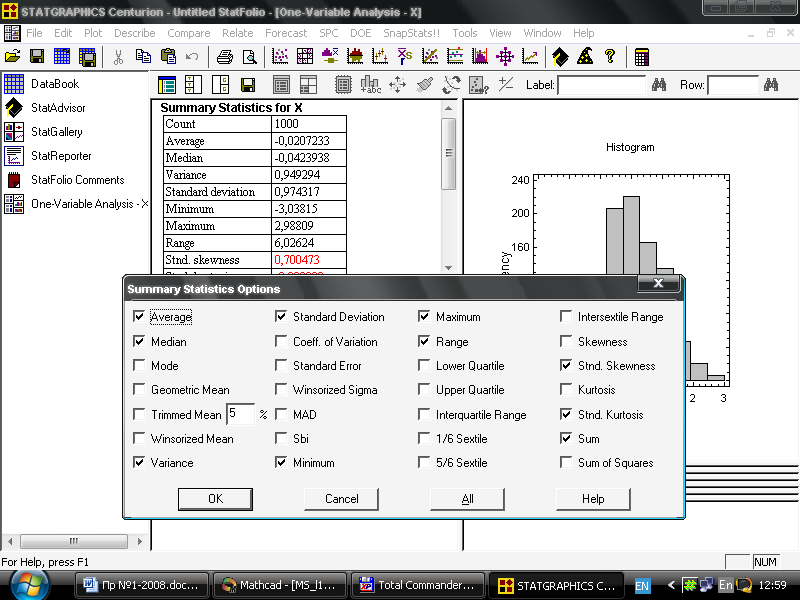Click the Input Dialog icon in analysis toolbar
The width and height of the screenshot is (800, 600).
(x=167, y=85)
